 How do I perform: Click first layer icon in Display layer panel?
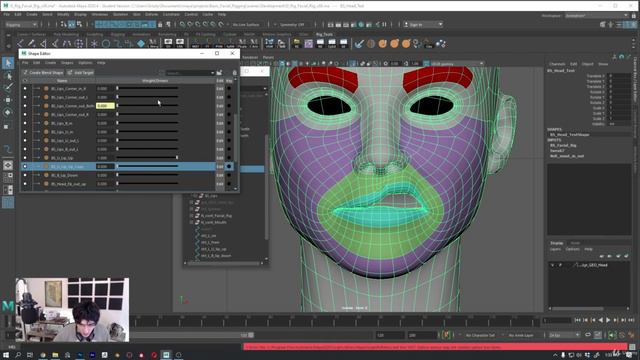(x=602, y=256)
